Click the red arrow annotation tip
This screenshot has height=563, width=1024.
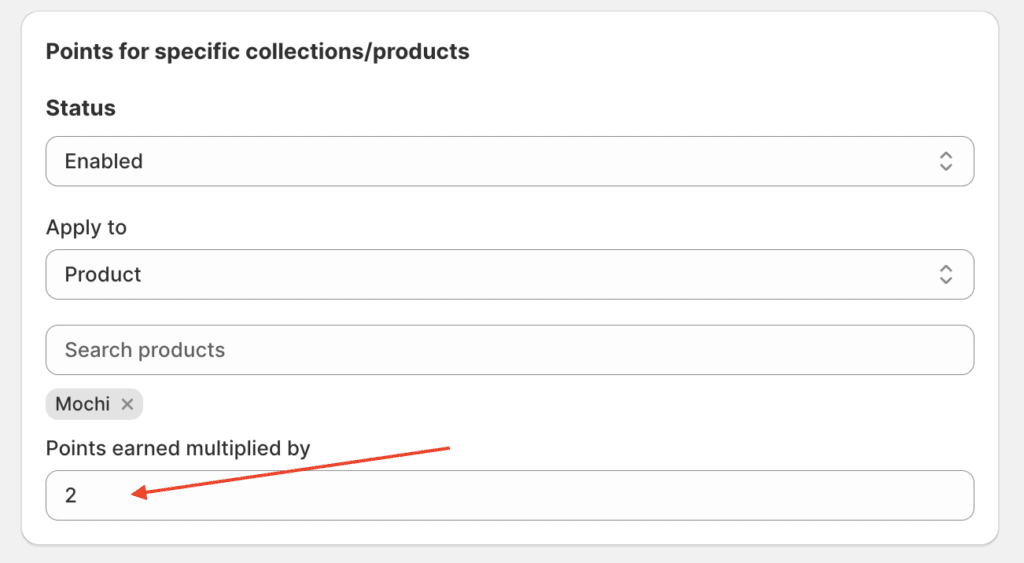[136, 492]
